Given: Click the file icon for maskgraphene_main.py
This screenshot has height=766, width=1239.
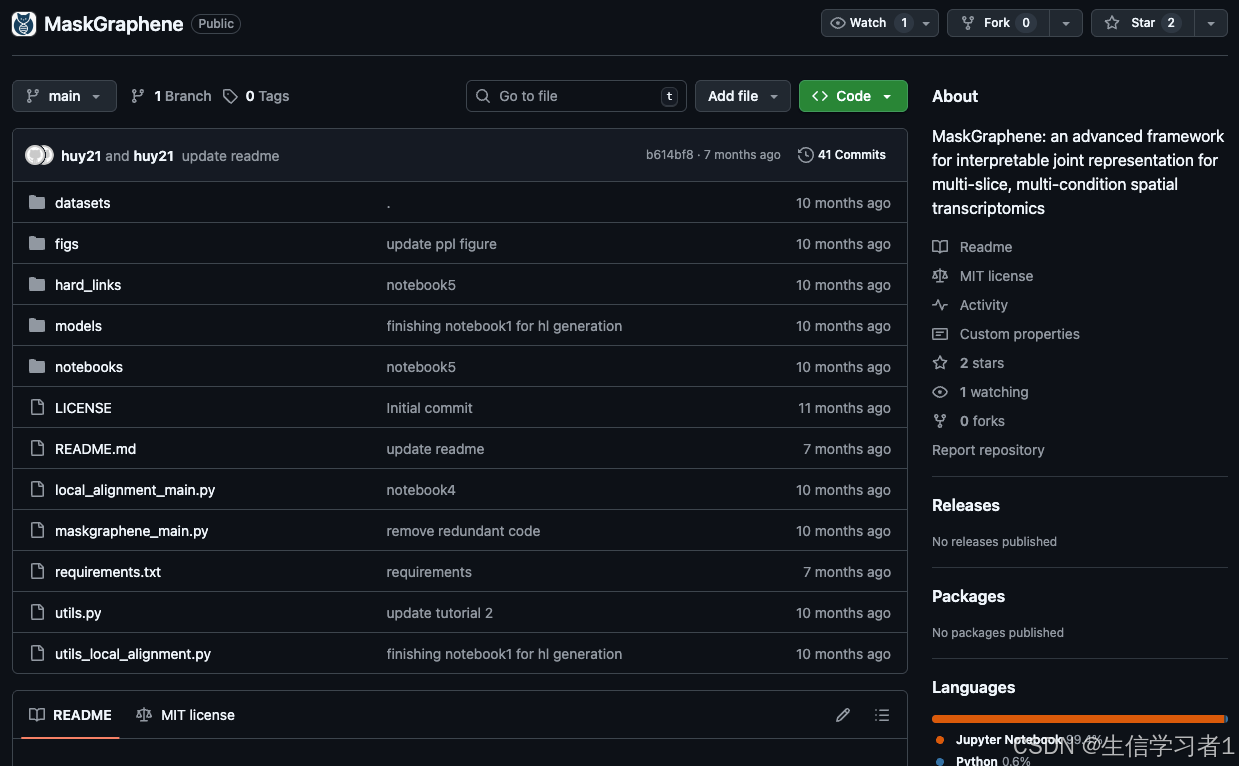Looking at the screenshot, I should click(37, 531).
